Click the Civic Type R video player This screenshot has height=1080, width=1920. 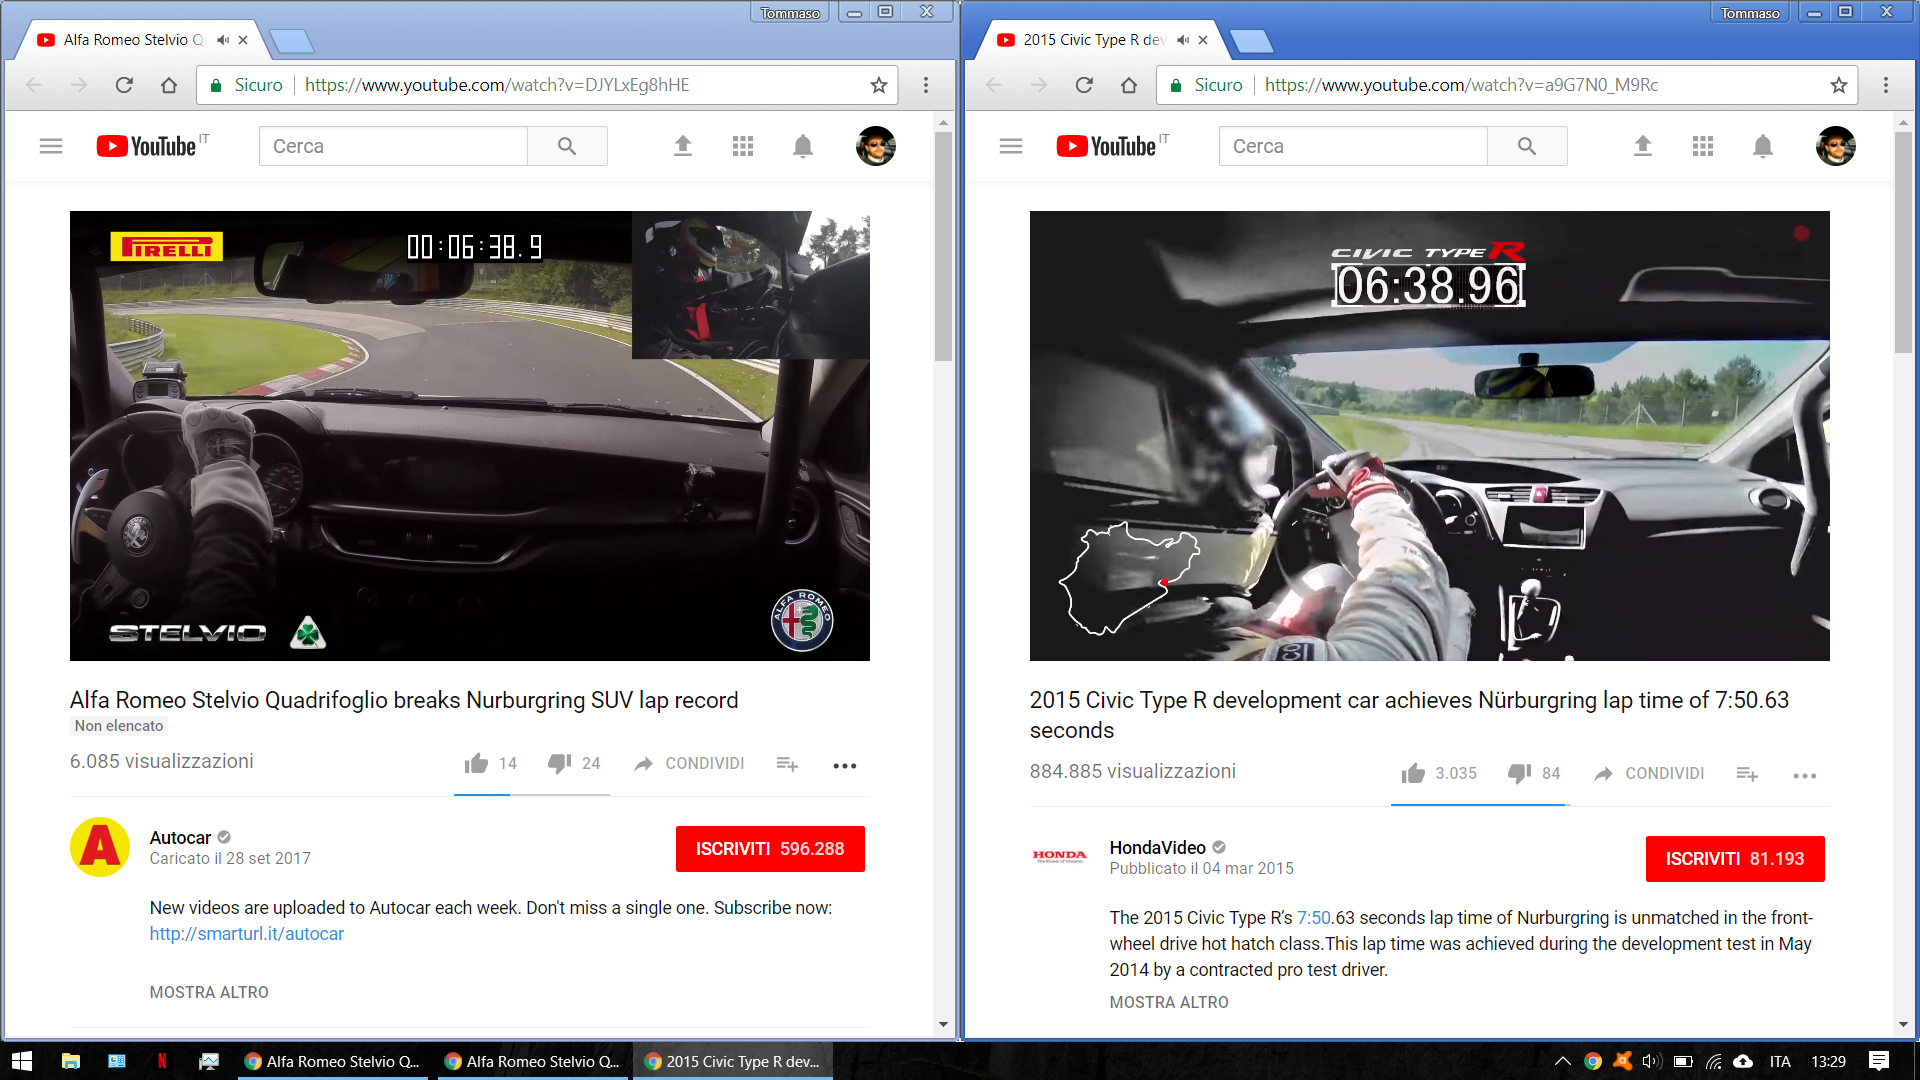(1430, 436)
